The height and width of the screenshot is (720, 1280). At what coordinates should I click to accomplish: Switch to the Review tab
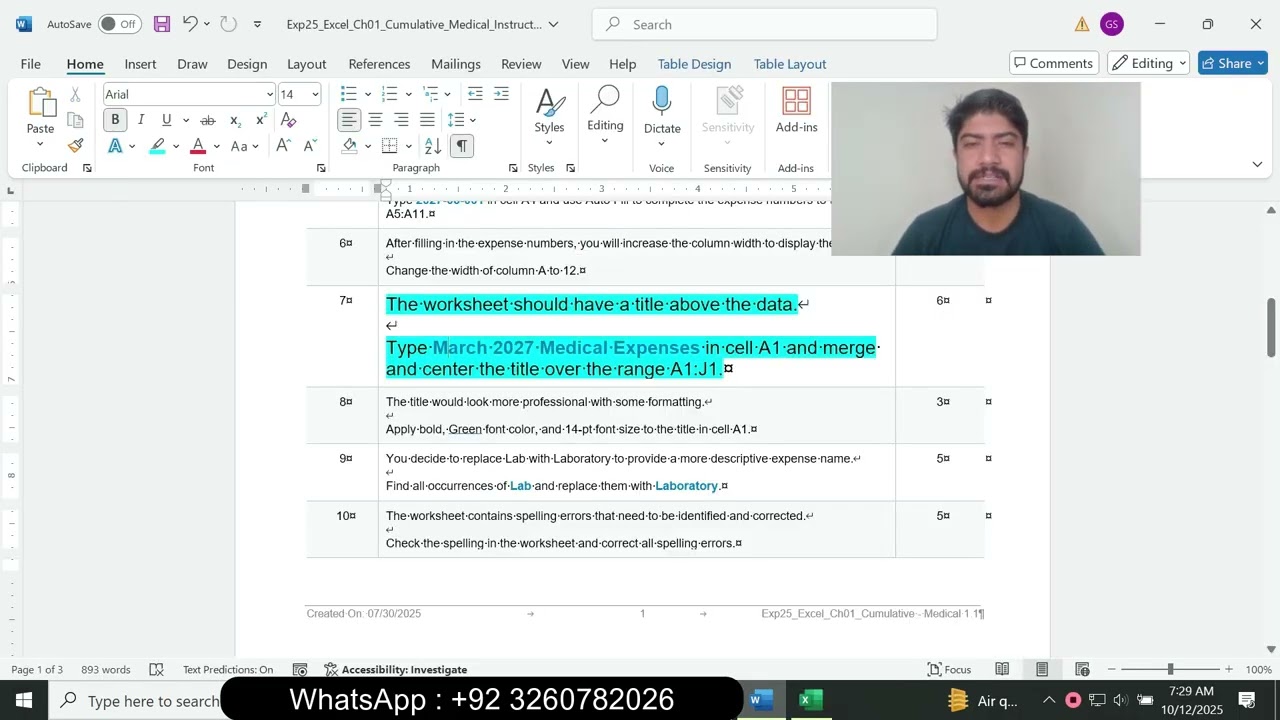click(521, 63)
